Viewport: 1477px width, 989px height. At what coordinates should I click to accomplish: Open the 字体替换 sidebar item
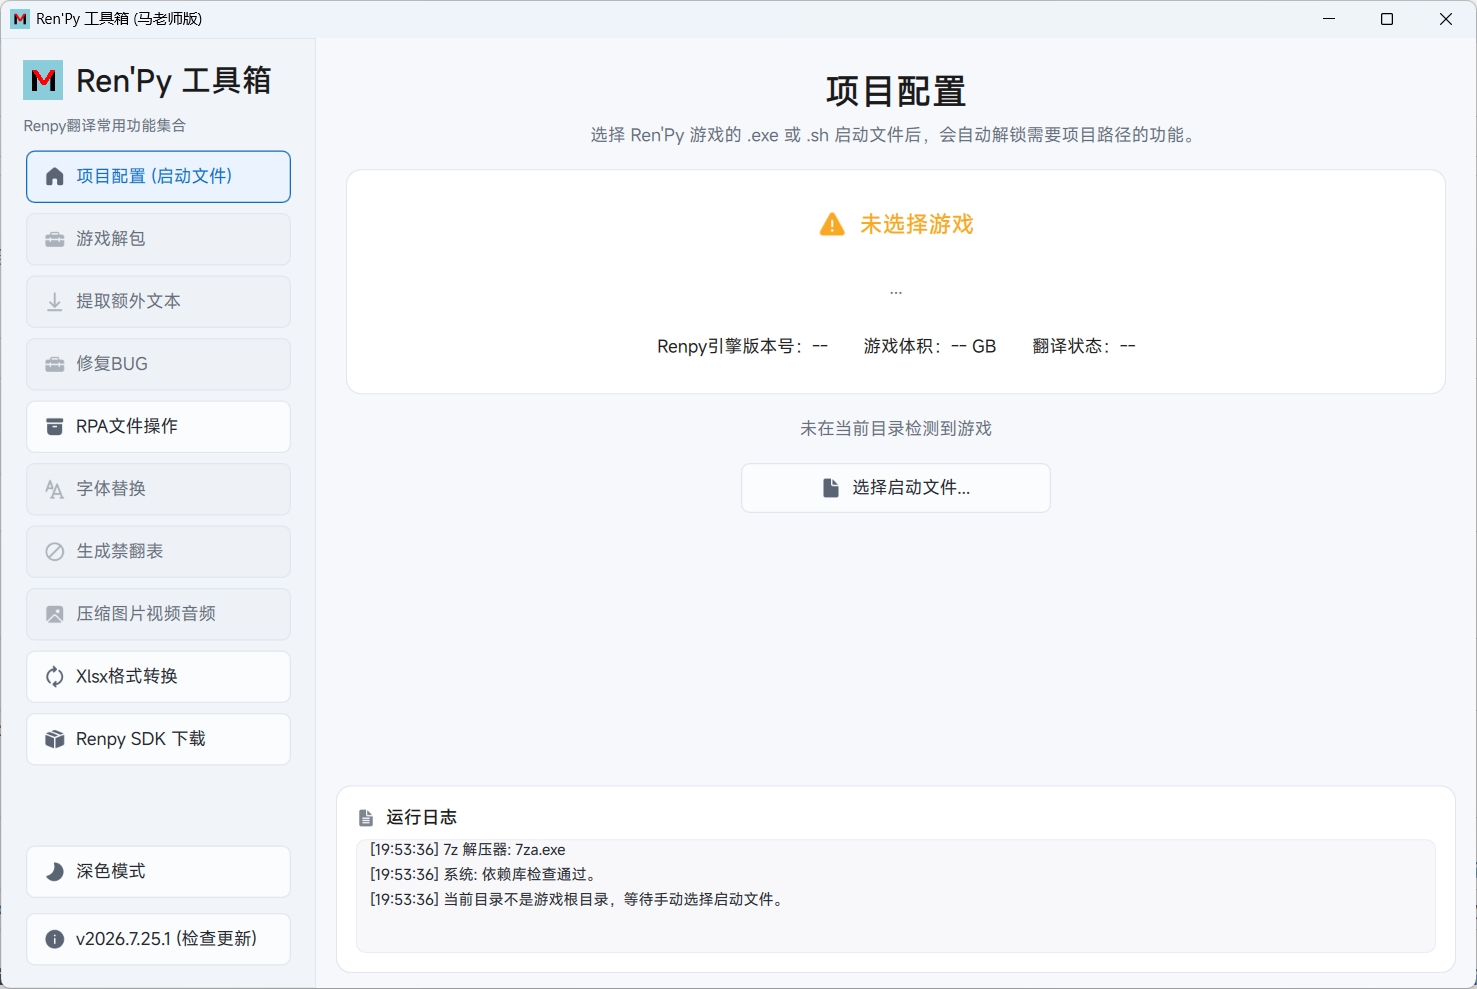click(158, 489)
